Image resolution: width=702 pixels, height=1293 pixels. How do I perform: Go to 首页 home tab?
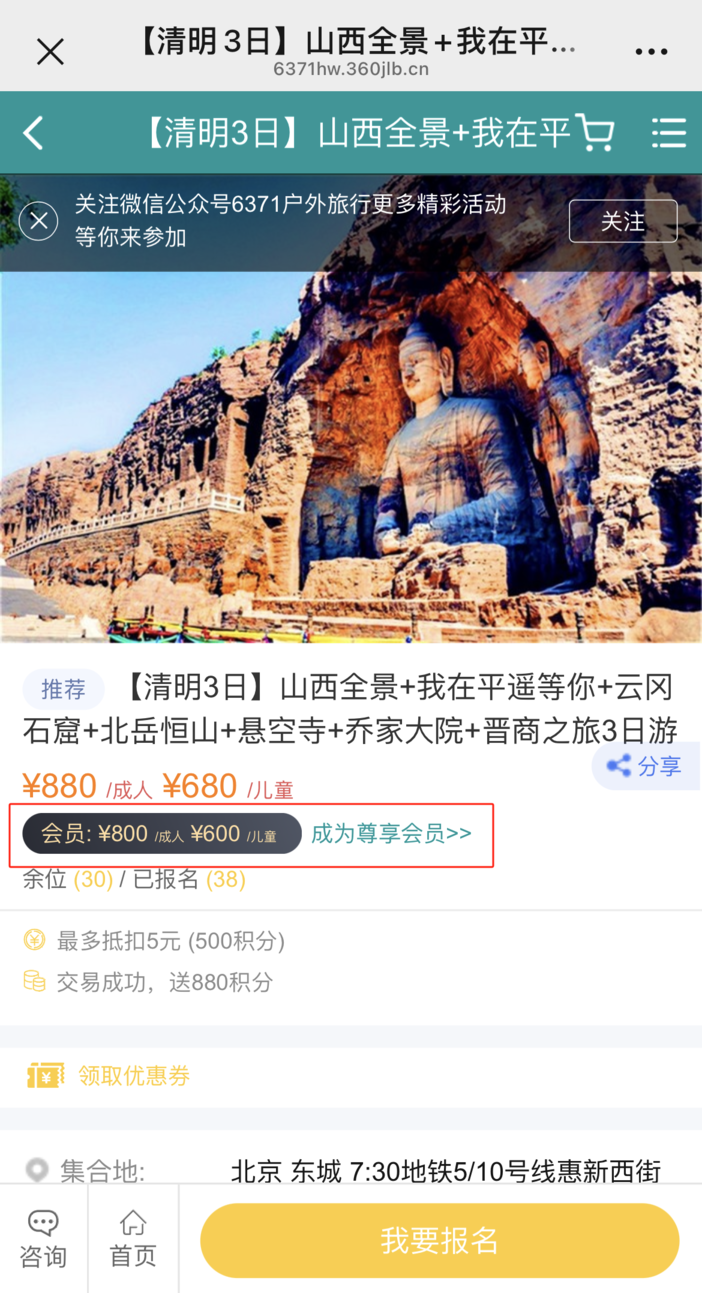(133, 1240)
